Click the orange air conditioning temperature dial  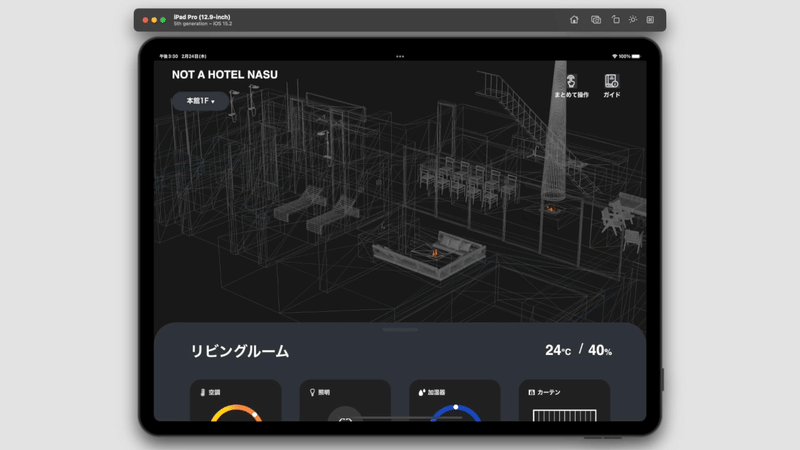click(236, 413)
